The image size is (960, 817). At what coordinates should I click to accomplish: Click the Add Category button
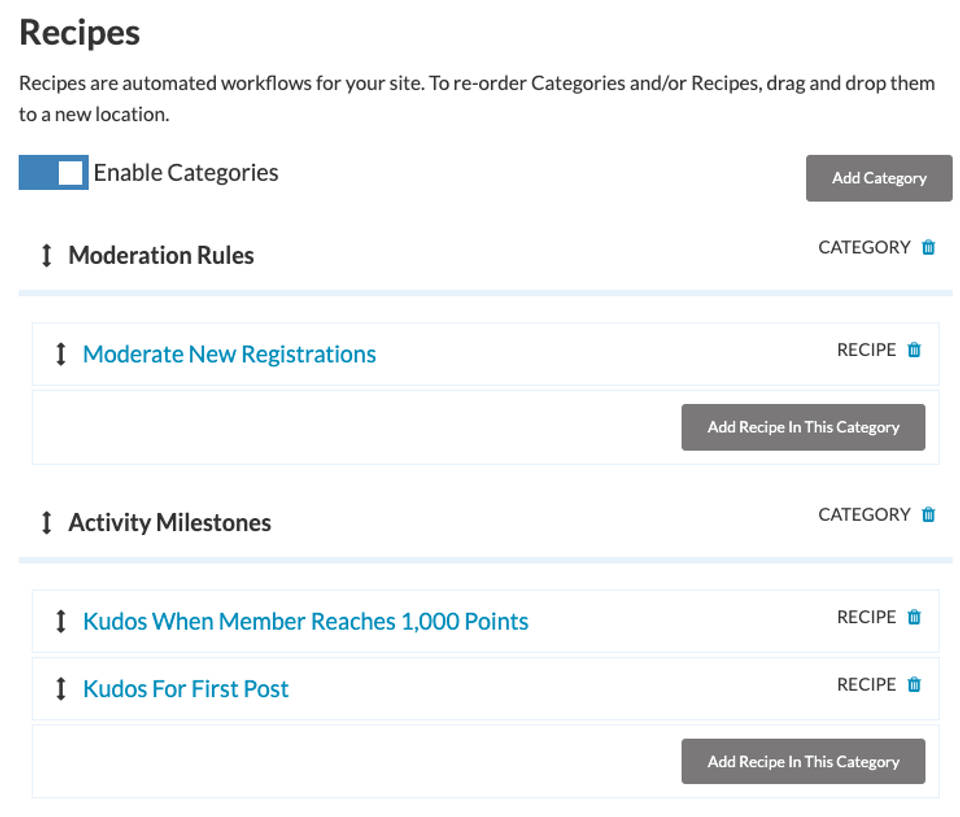[x=879, y=178]
